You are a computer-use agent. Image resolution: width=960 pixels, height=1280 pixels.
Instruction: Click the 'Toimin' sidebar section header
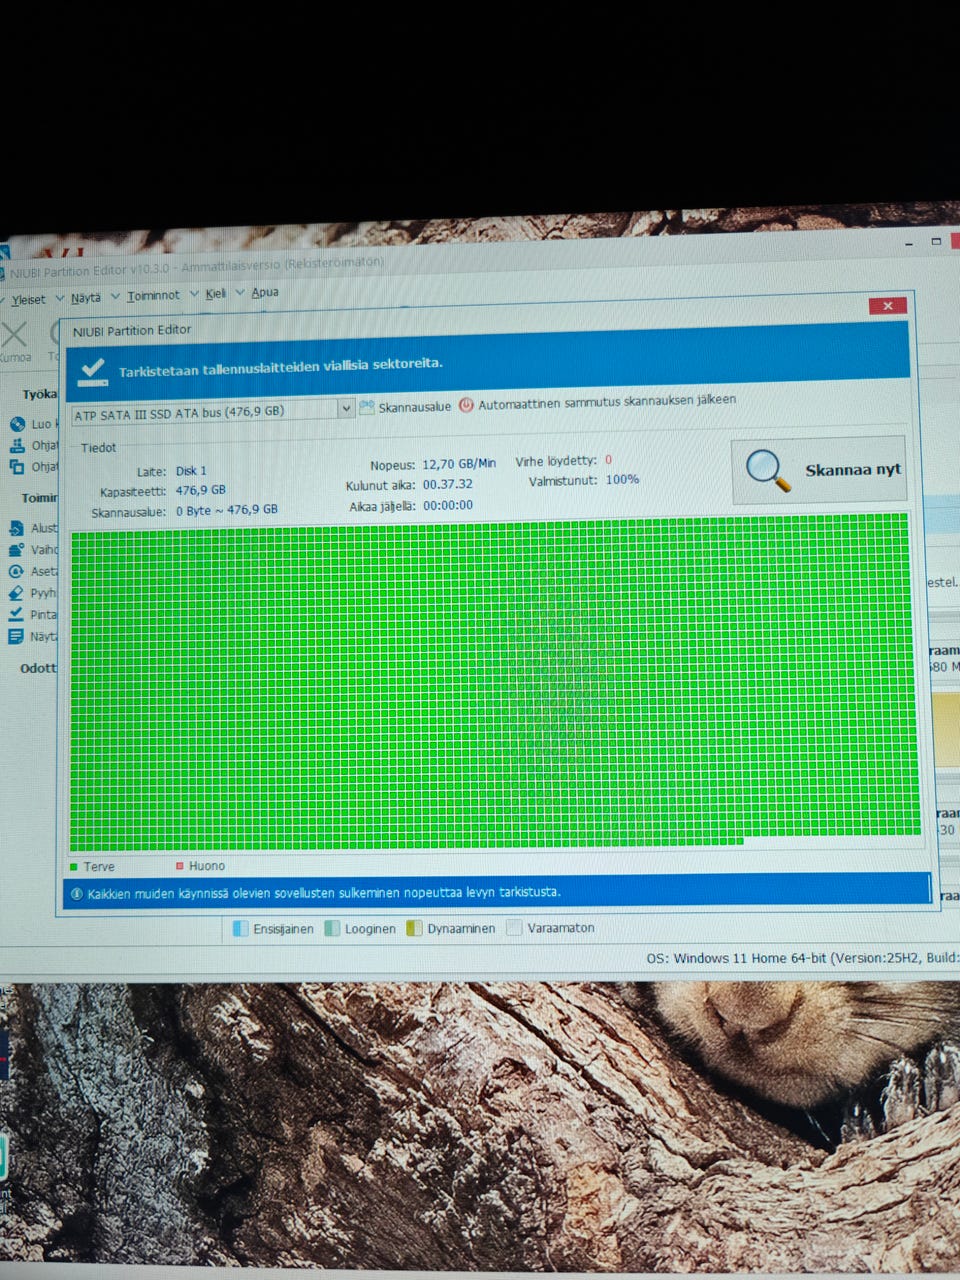coord(40,497)
